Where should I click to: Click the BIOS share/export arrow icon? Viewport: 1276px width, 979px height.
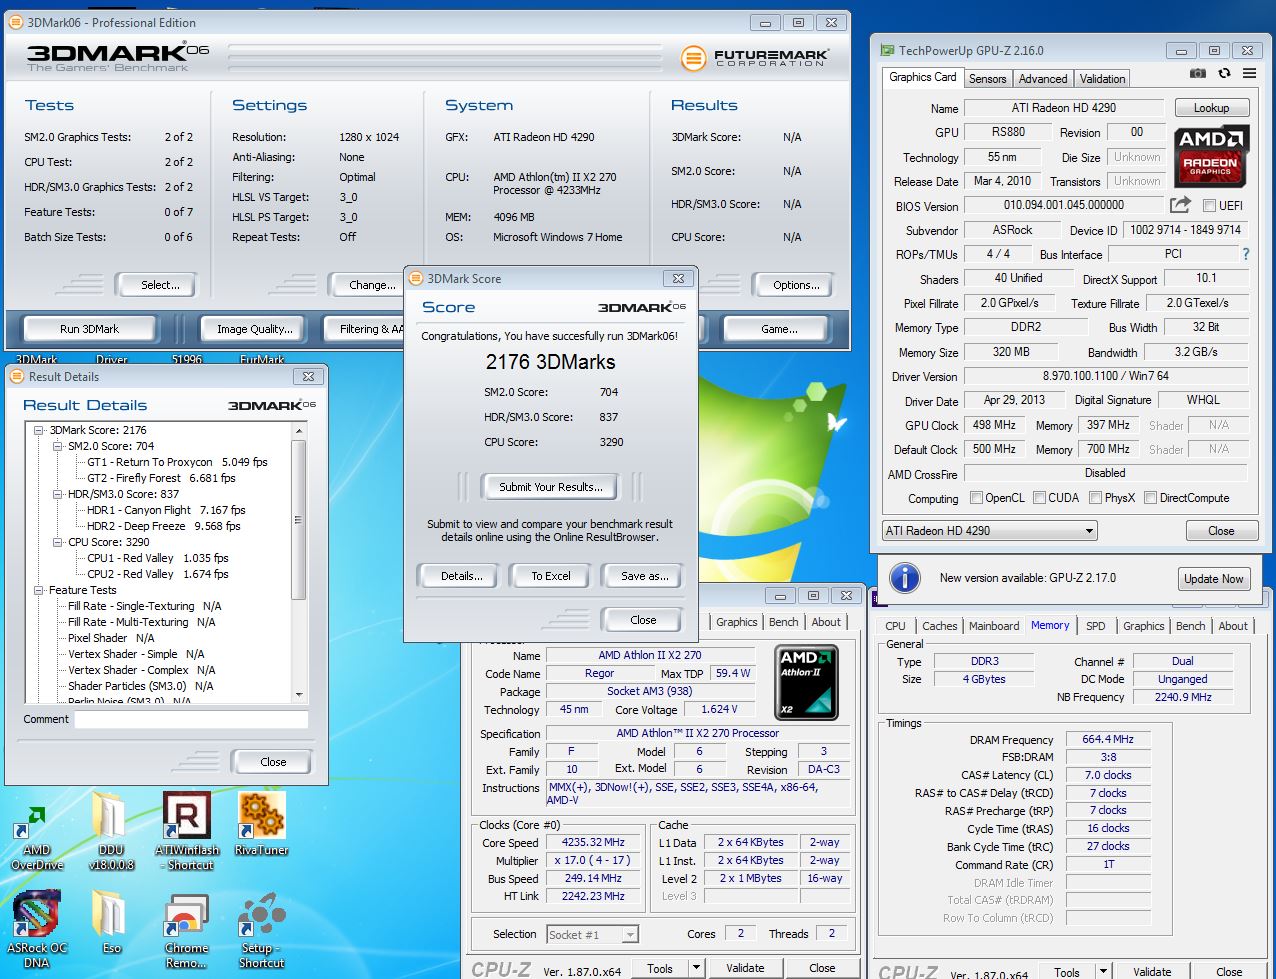(x=1181, y=205)
